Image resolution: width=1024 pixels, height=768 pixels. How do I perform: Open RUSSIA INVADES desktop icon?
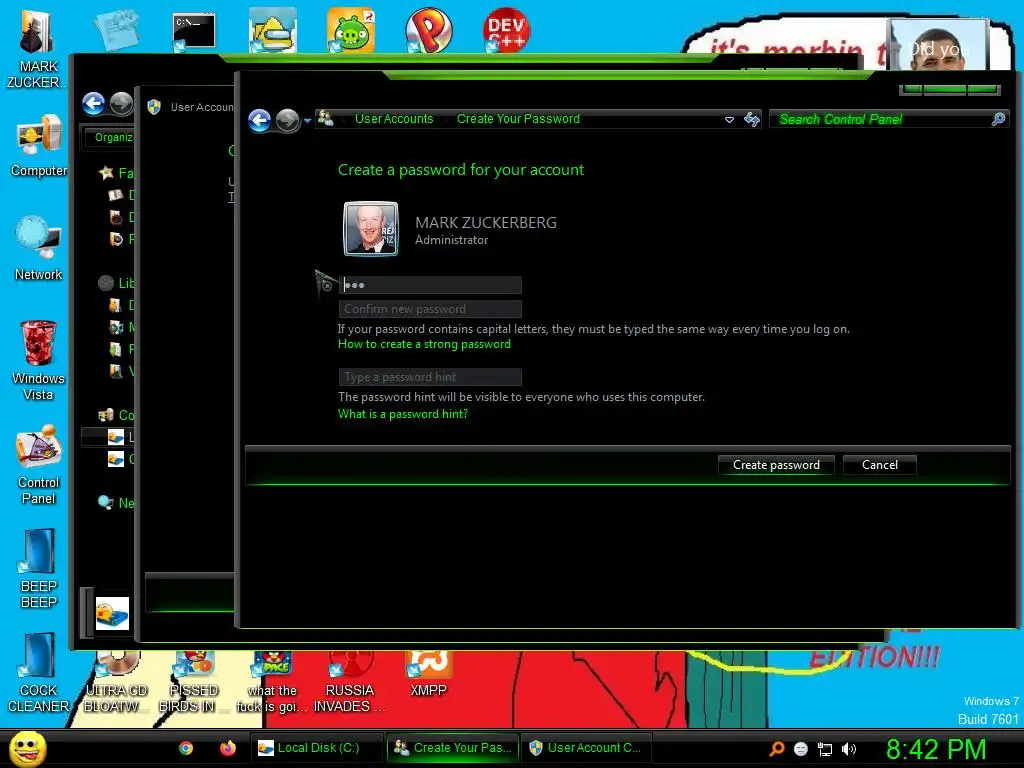tap(350, 682)
